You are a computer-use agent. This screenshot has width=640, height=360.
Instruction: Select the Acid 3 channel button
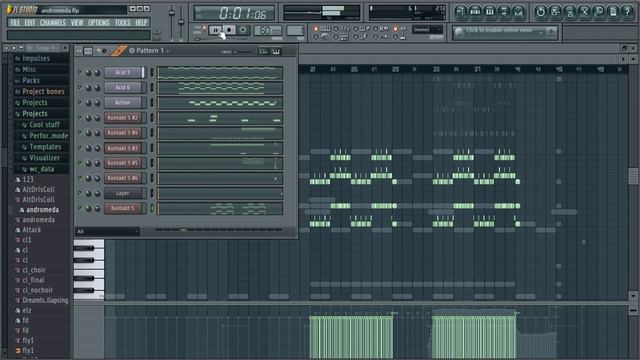(x=123, y=73)
